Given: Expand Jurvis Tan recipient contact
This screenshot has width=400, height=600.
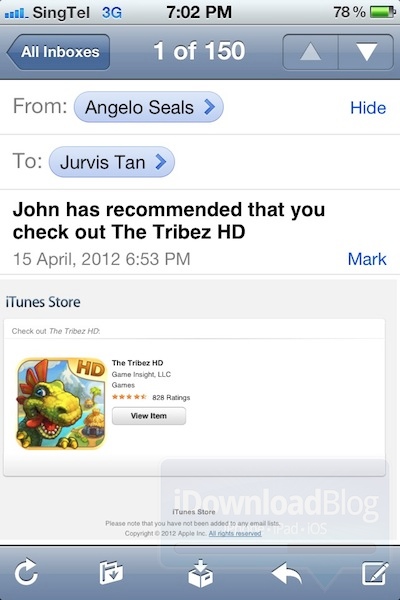Looking at the screenshot, I should coord(112,162).
